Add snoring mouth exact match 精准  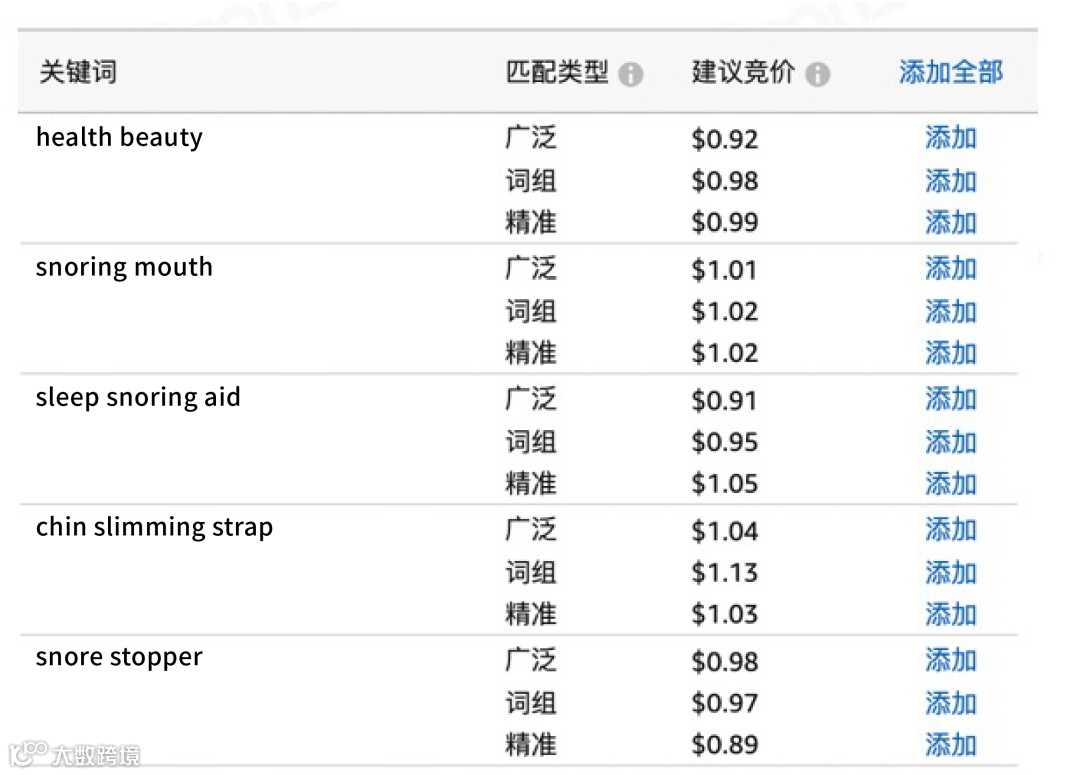[951, 353]
